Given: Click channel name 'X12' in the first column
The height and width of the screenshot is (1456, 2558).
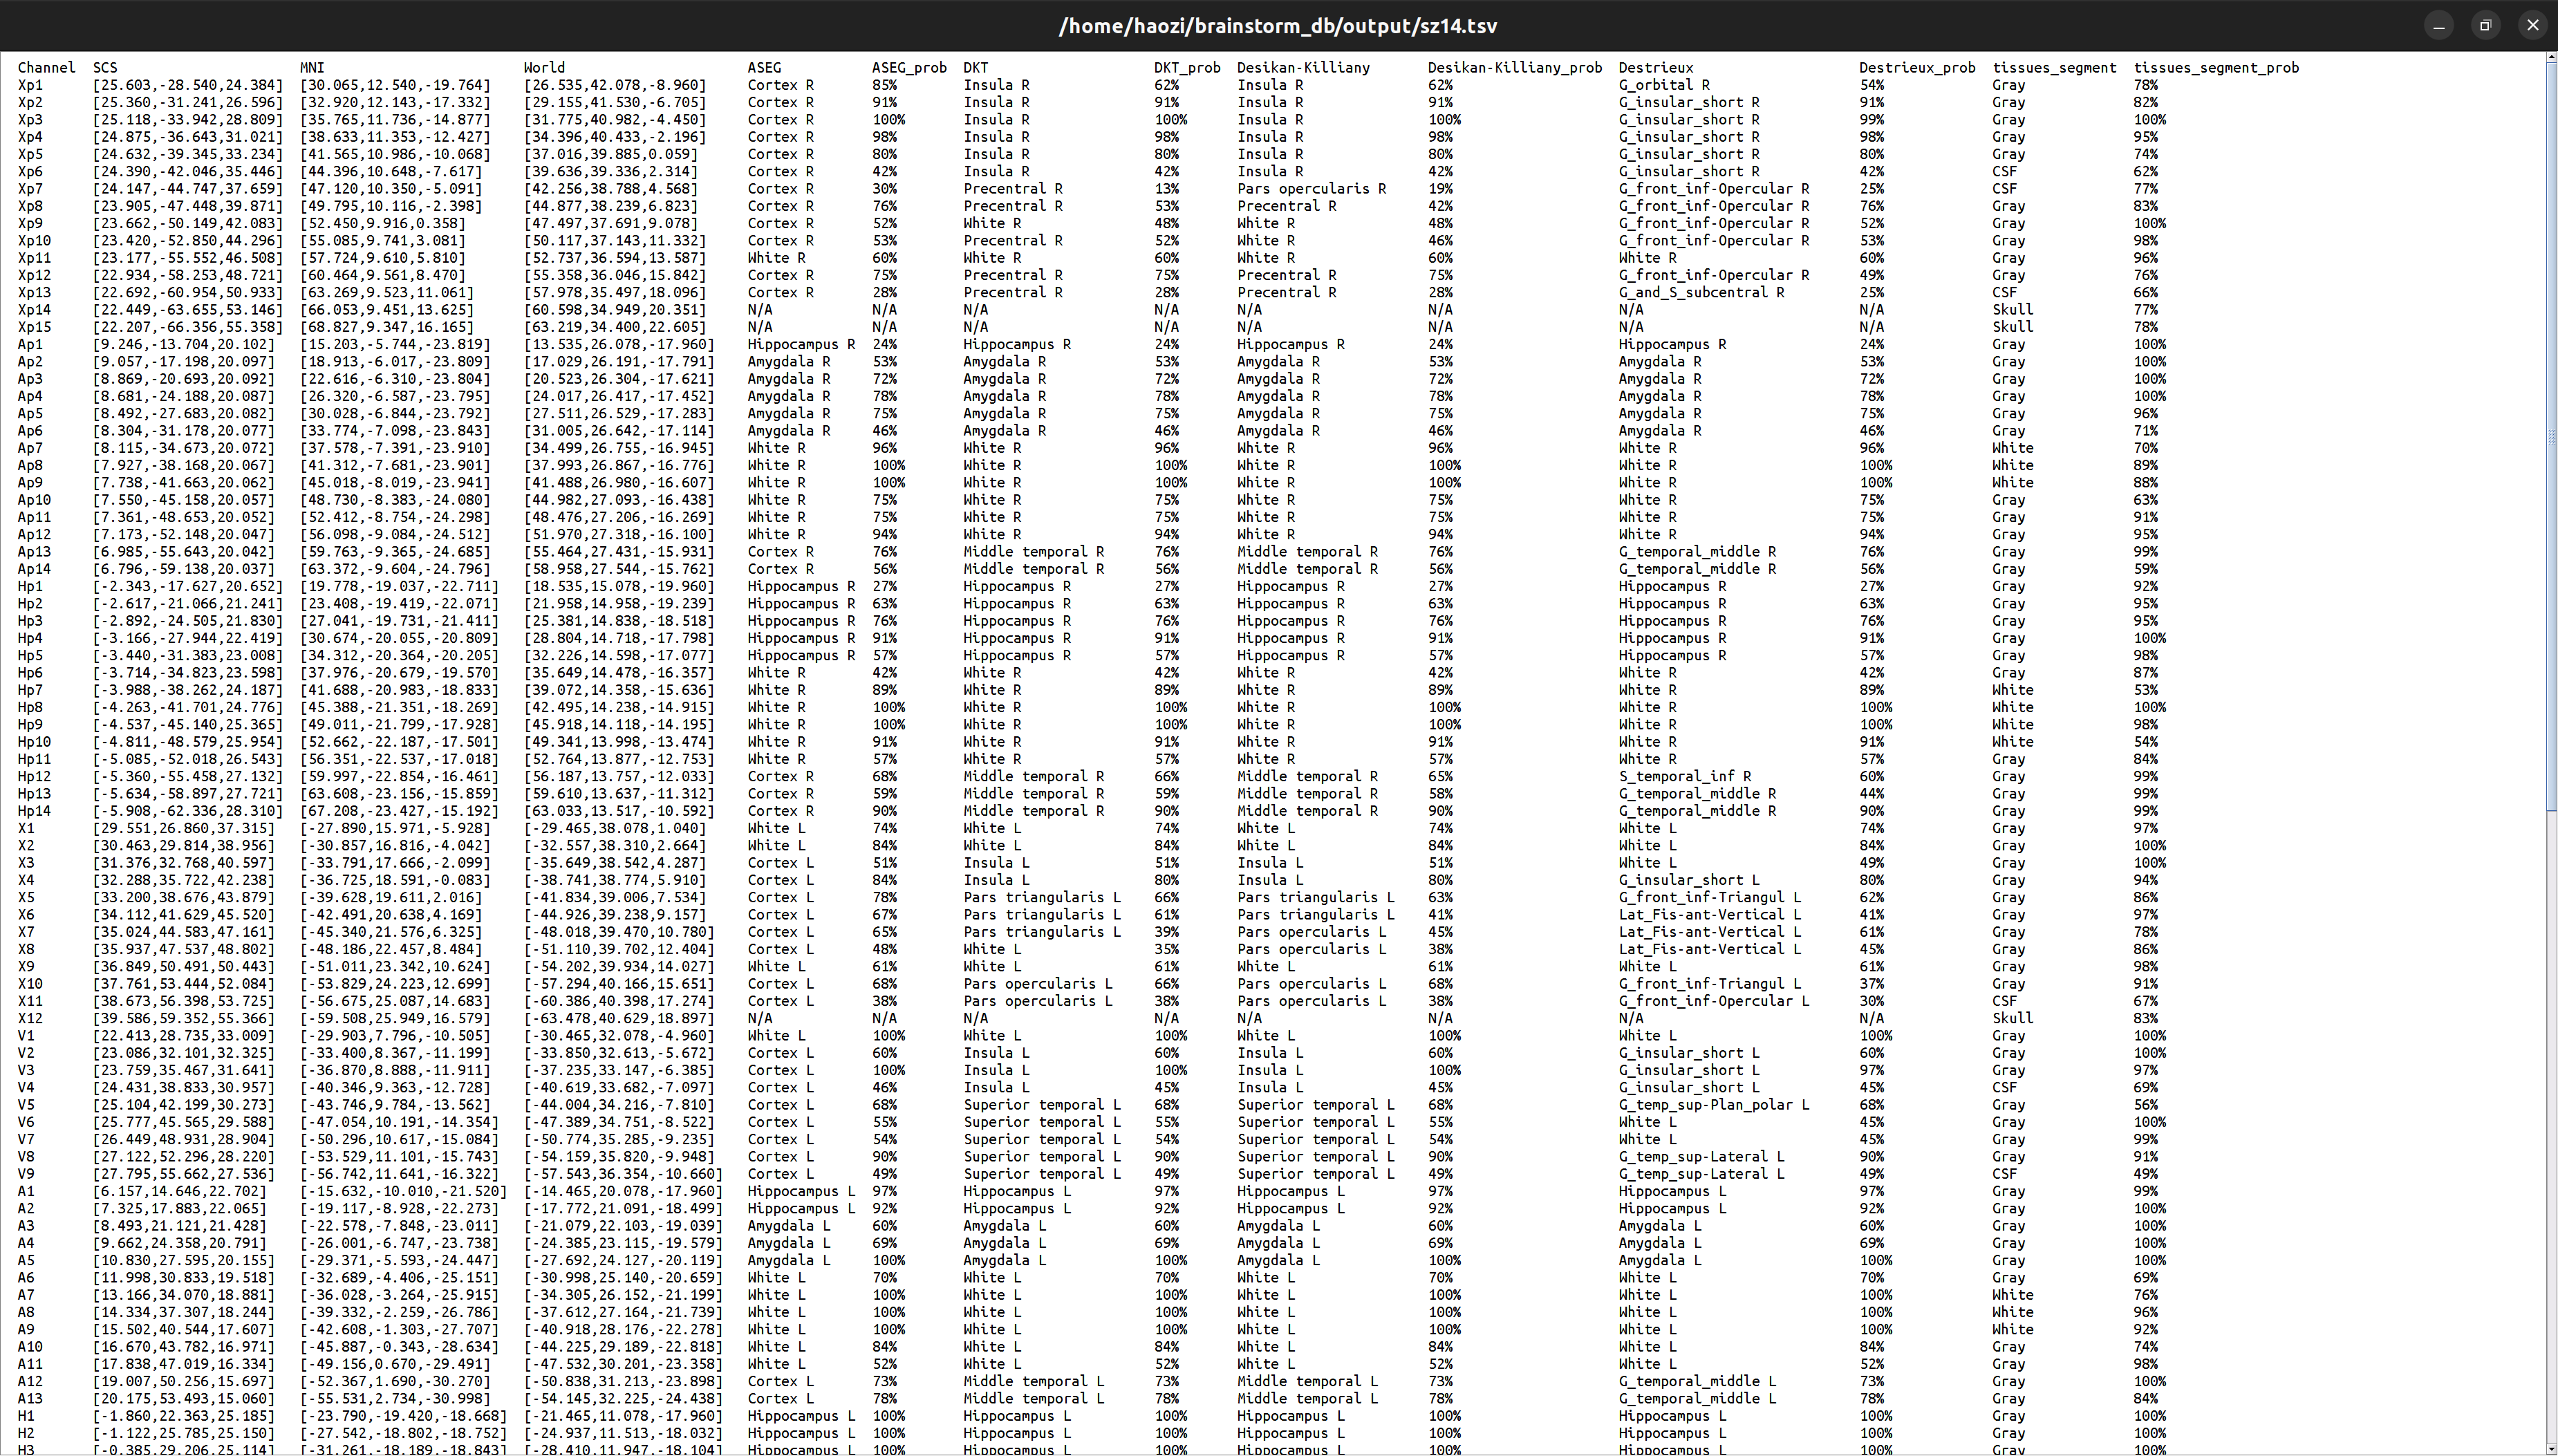Looking at the screenshot, I should click(30, 1019).
